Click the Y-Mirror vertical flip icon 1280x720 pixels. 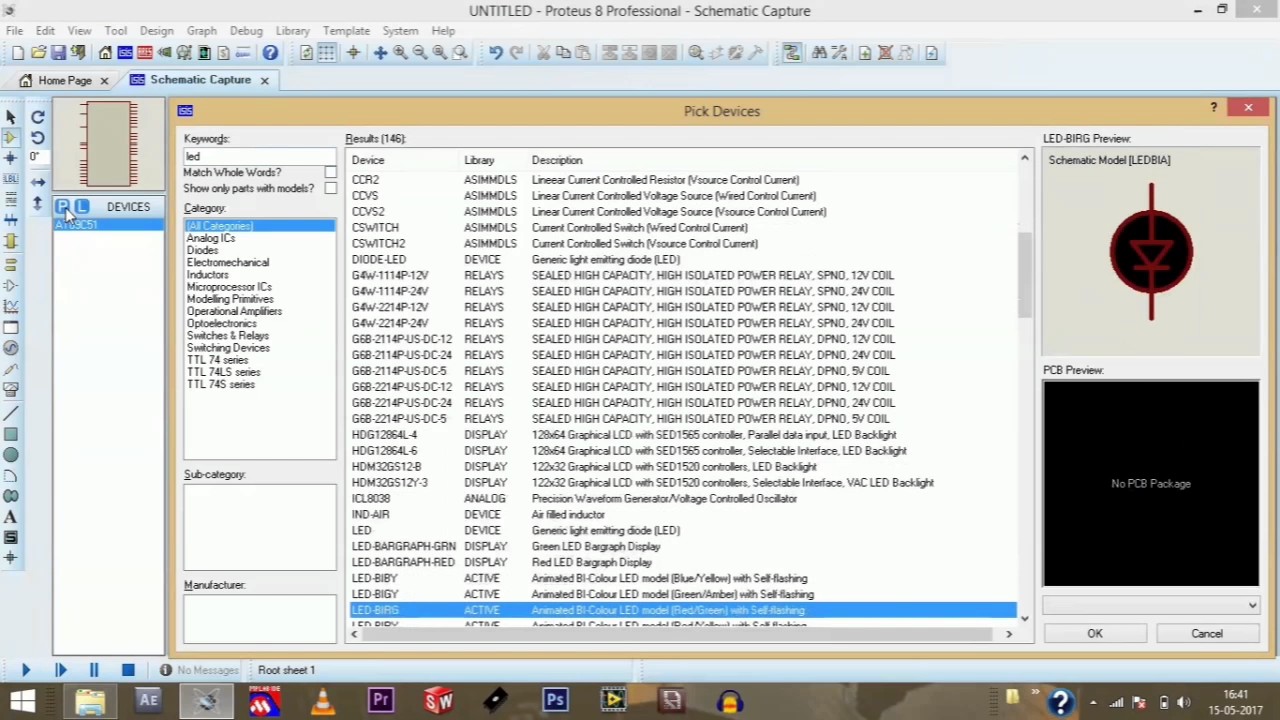(x=38, y=203)
